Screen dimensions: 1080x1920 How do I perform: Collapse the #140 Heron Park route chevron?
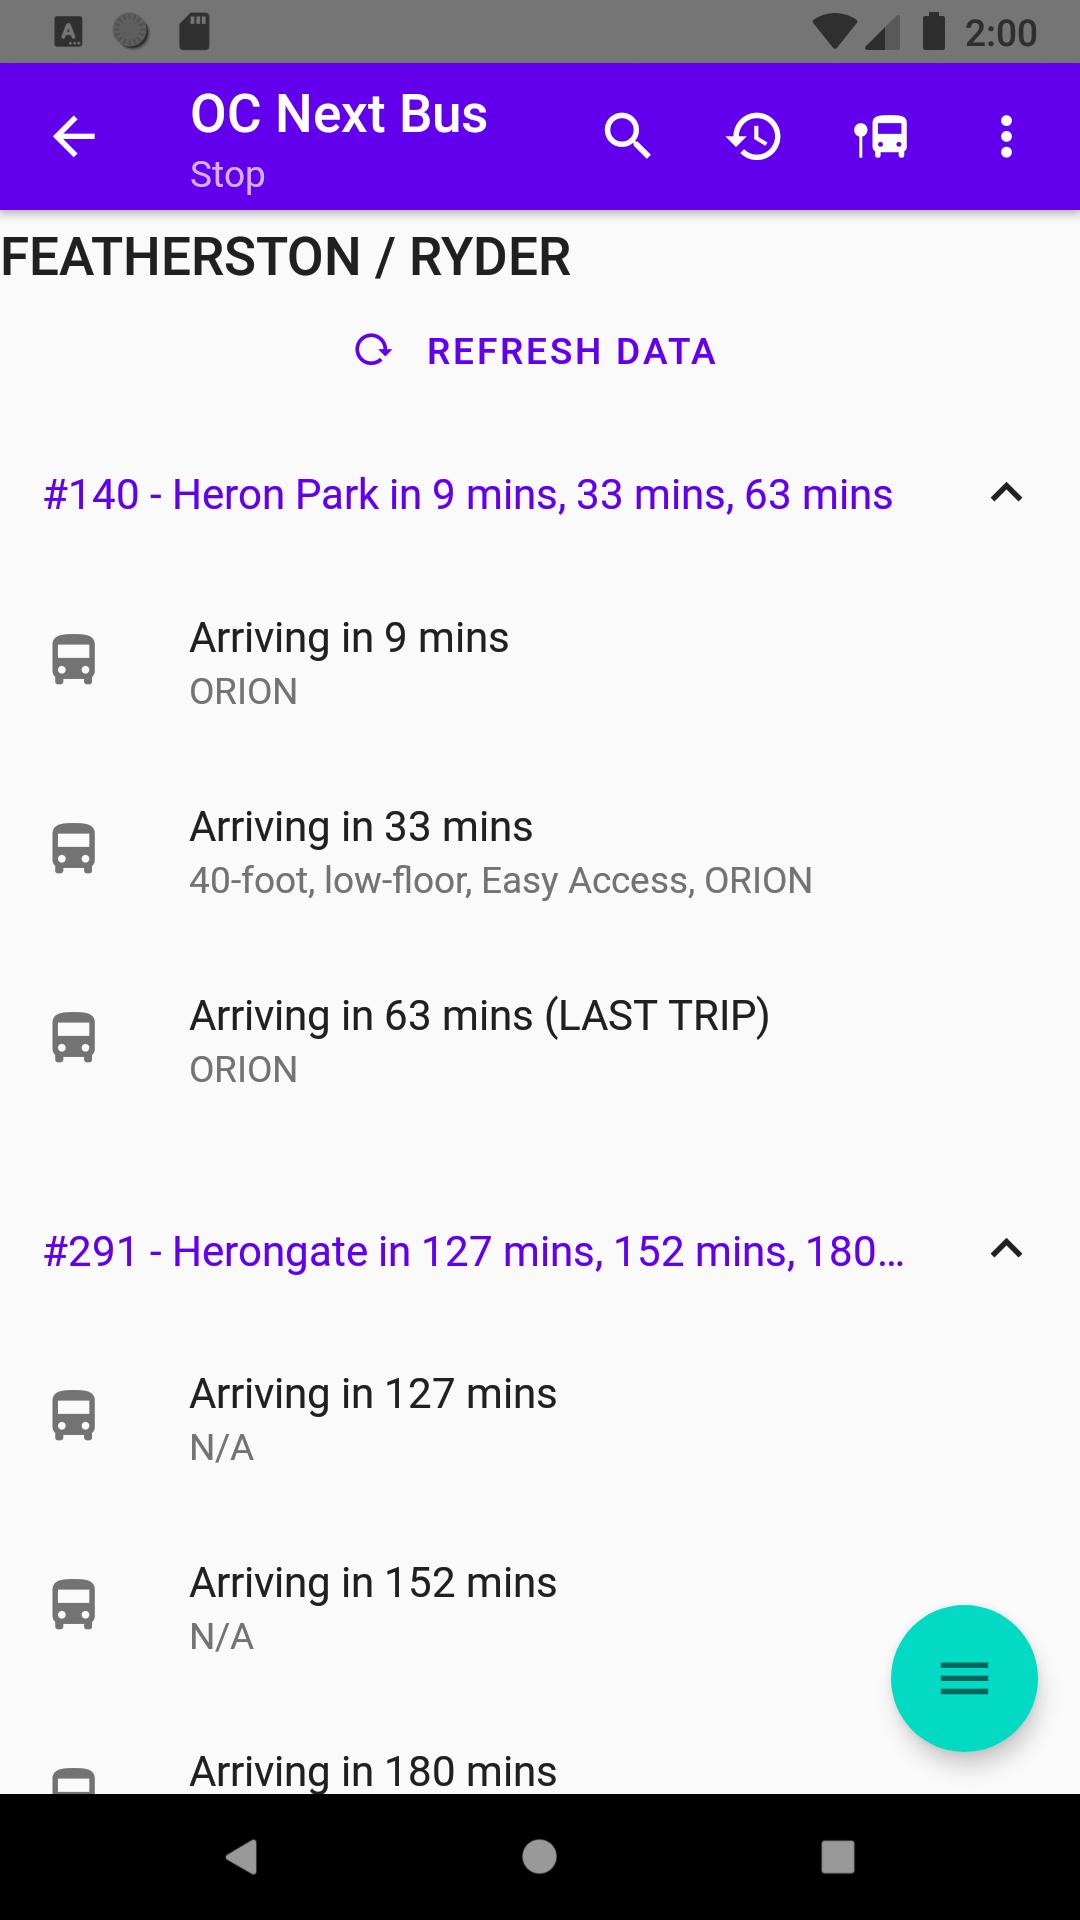1006,493
